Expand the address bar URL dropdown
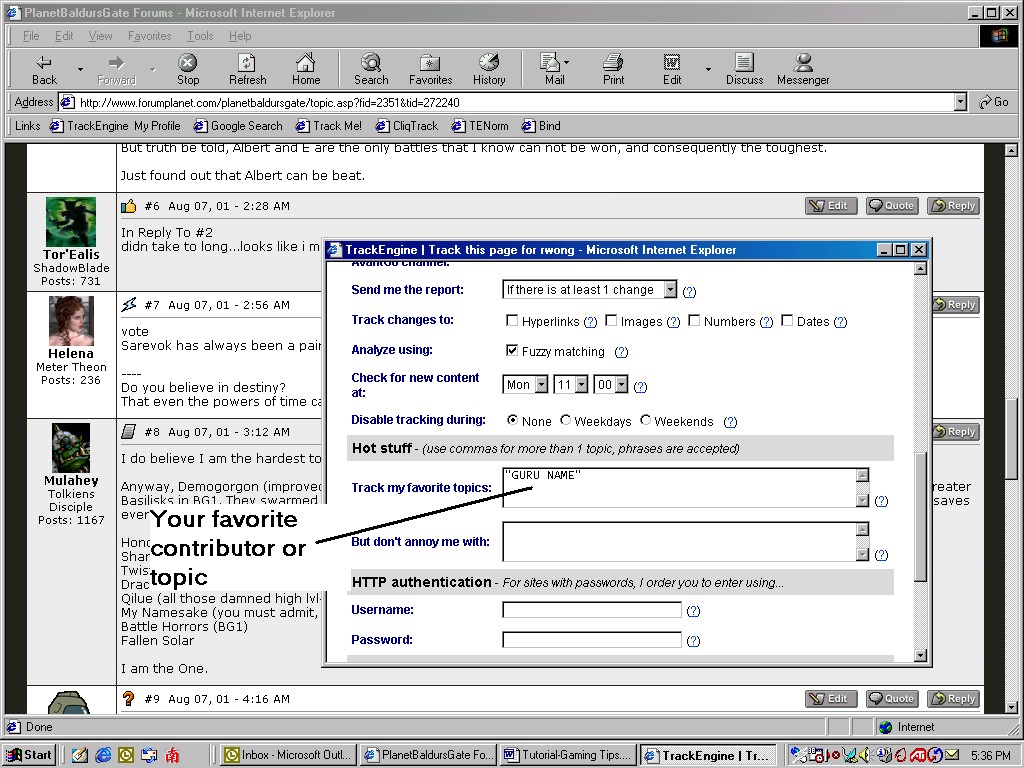This screenshot has width=1024, height=768. tap(960, 102)
